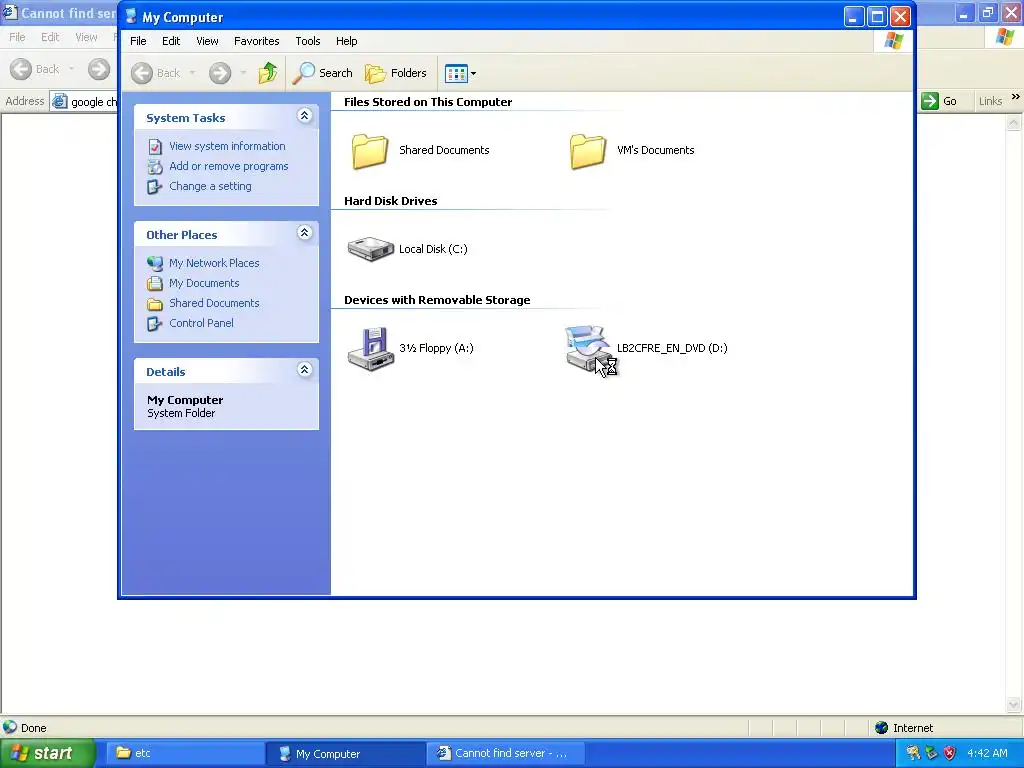
Task: Click Change a setting link
Action: 210,186
